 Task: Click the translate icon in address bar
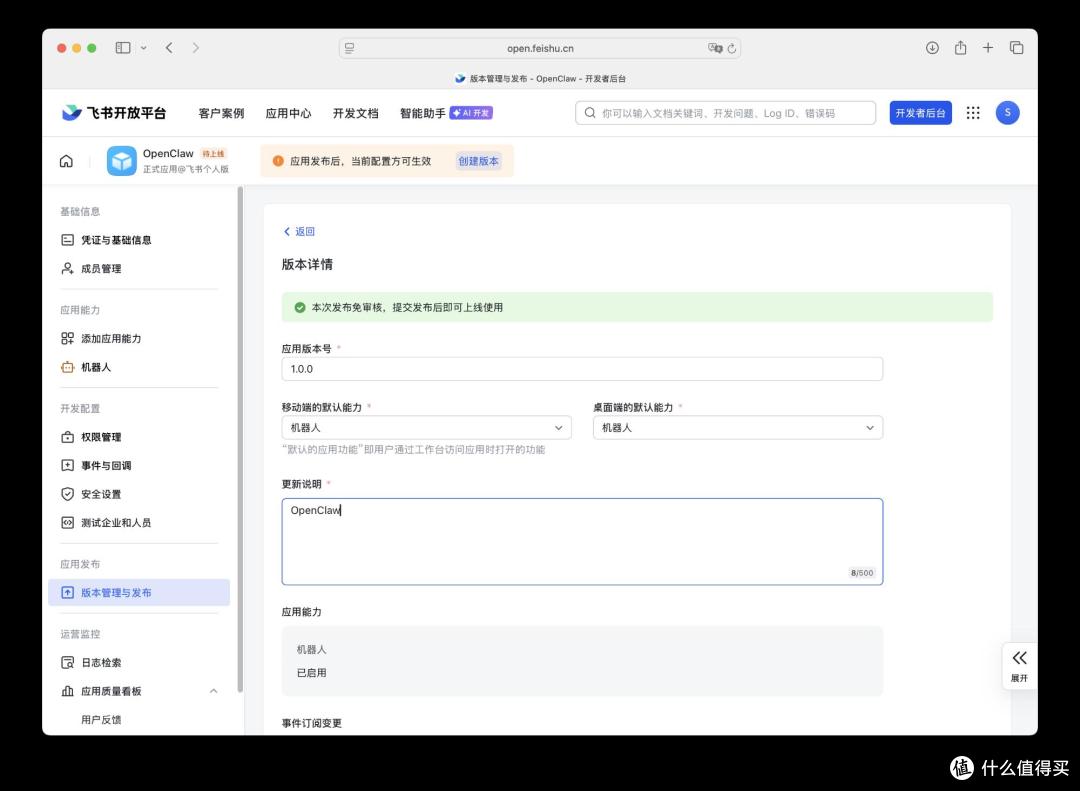pos(715,48)
